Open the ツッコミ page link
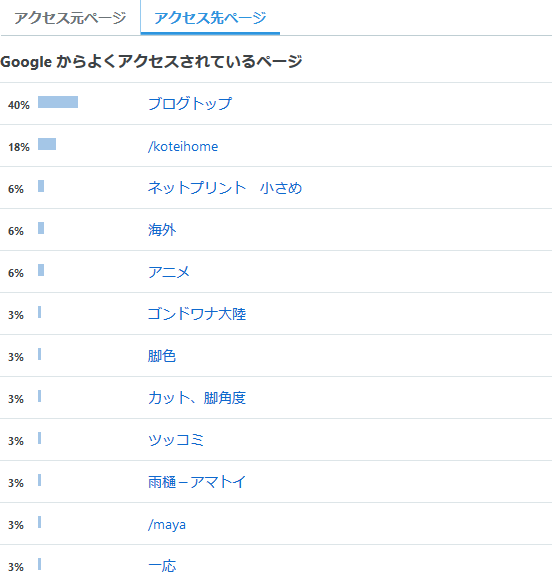 pyautogui.click(x=176, y=440)
